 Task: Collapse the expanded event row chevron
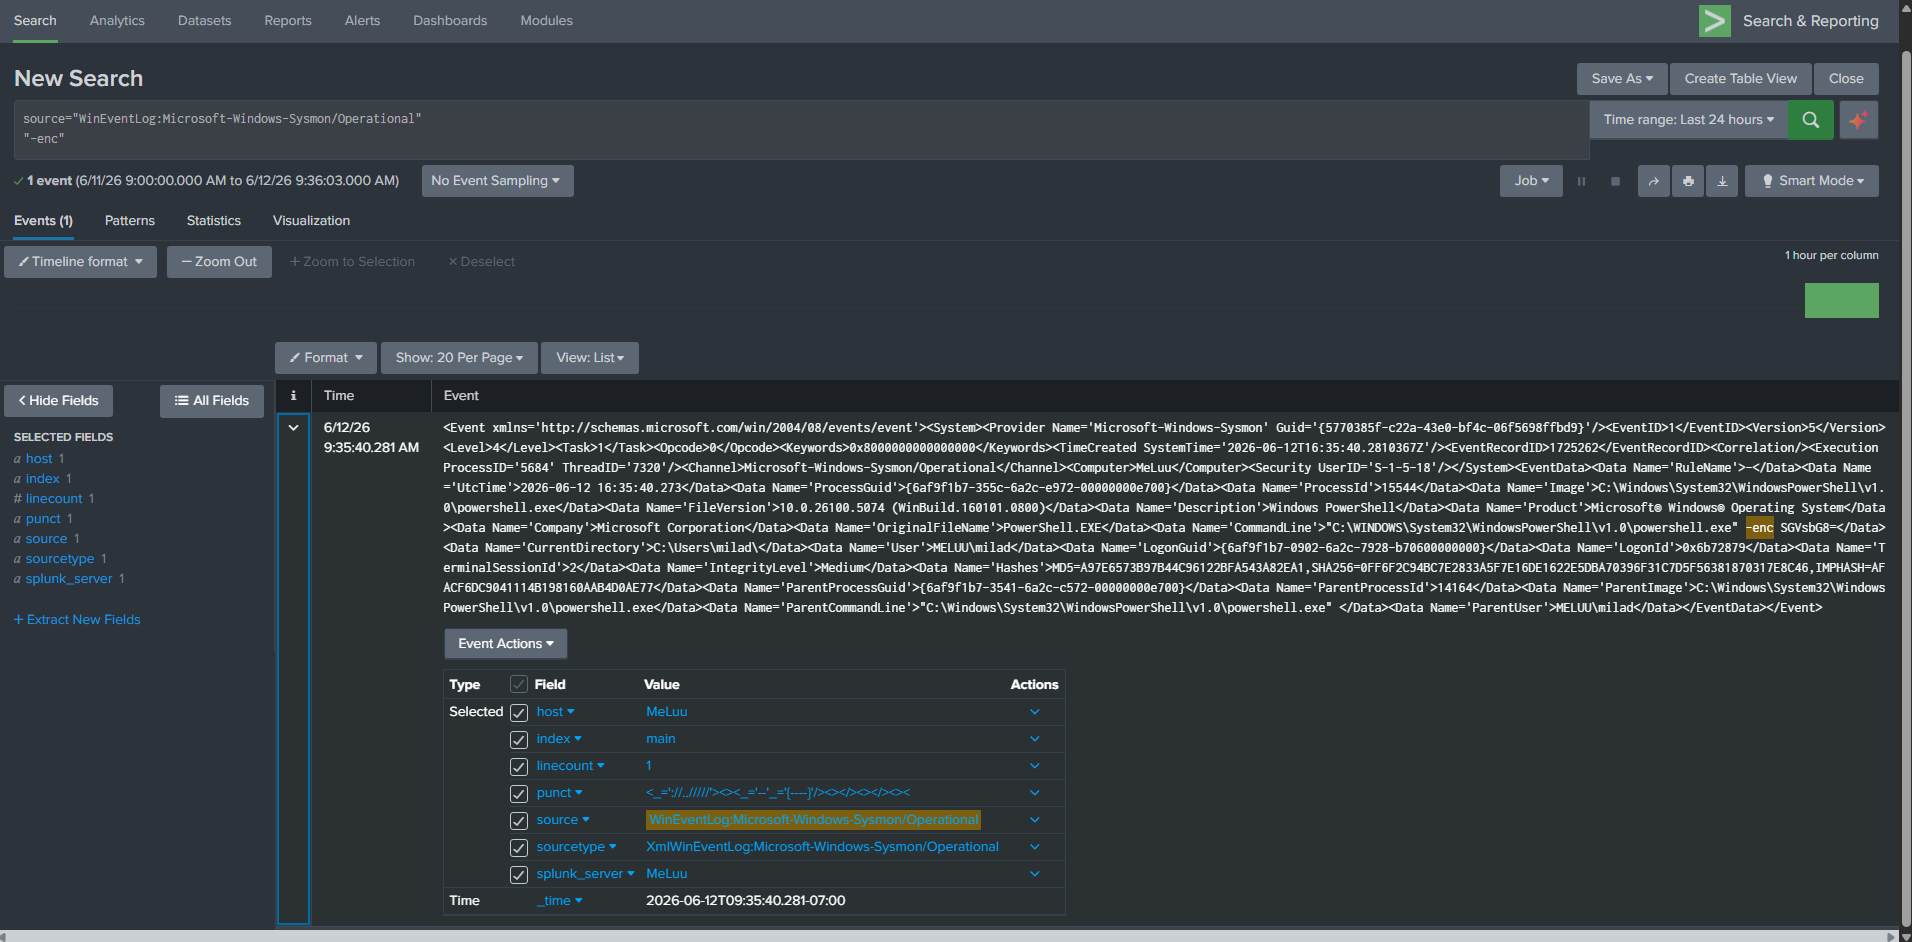coord(293,427)
